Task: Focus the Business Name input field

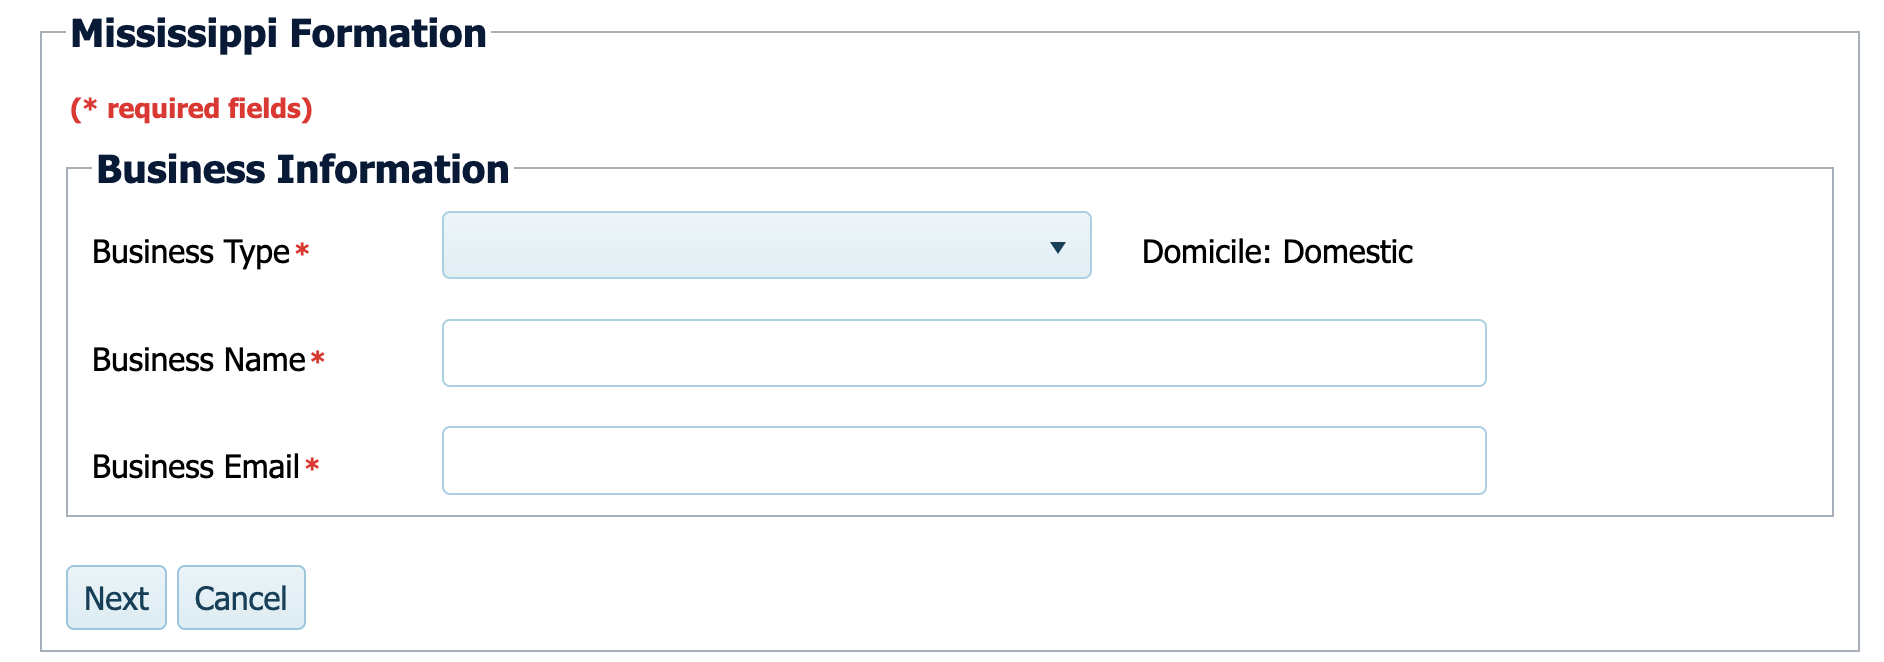Action: 964,353
